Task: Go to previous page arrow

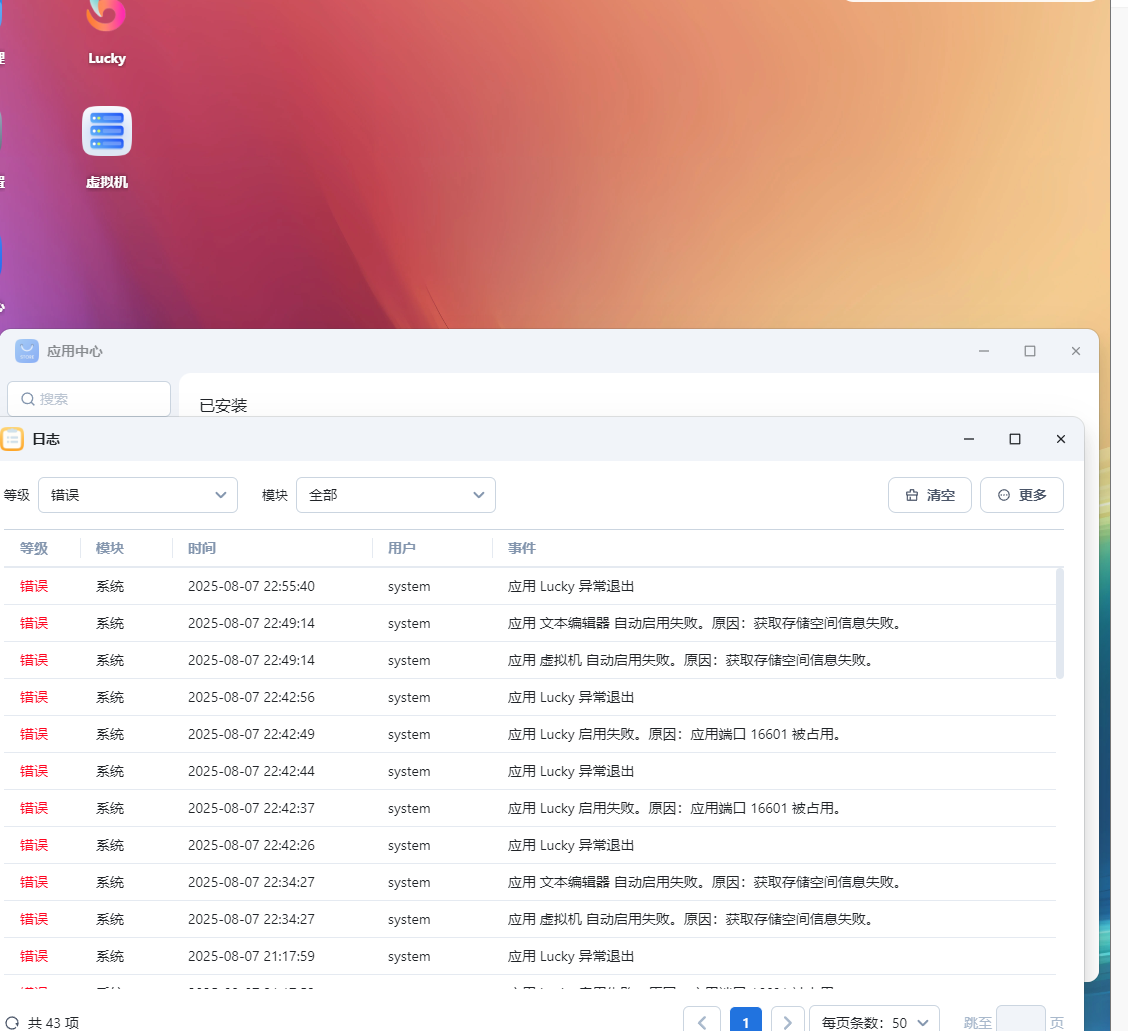Action: tap(702, 1022)
